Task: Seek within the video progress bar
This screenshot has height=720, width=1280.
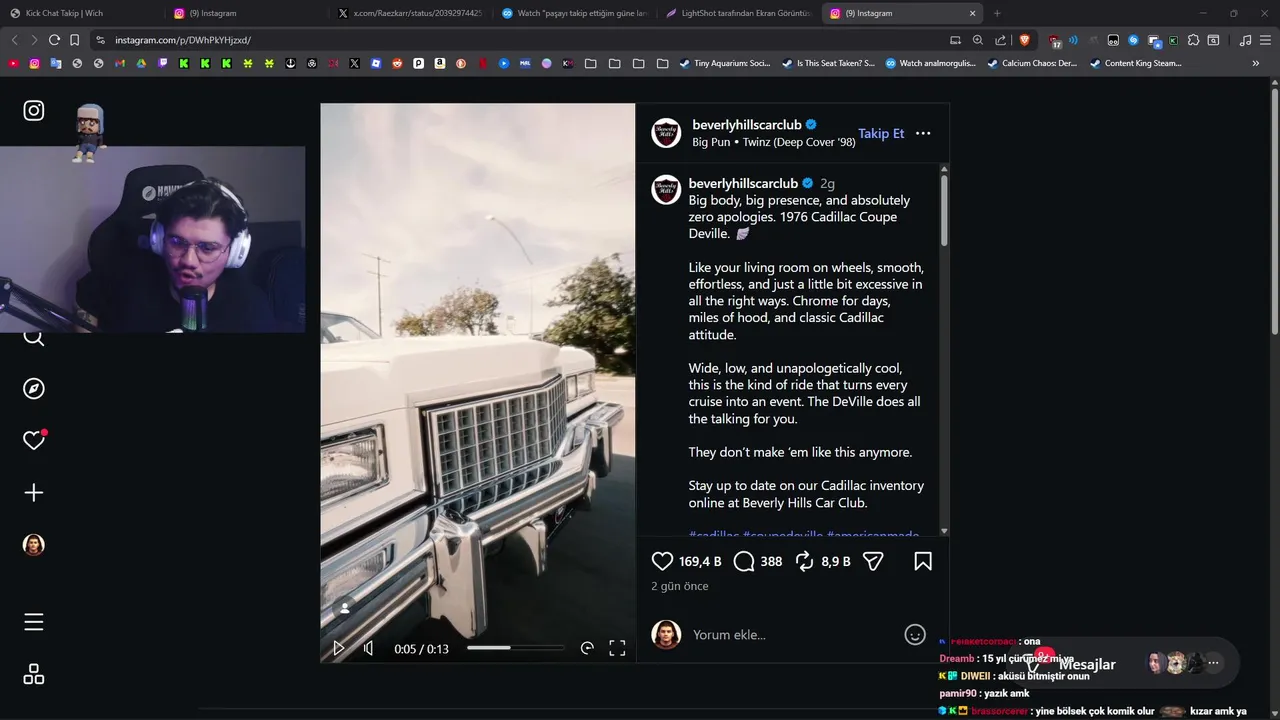Action: click(515, 648)
